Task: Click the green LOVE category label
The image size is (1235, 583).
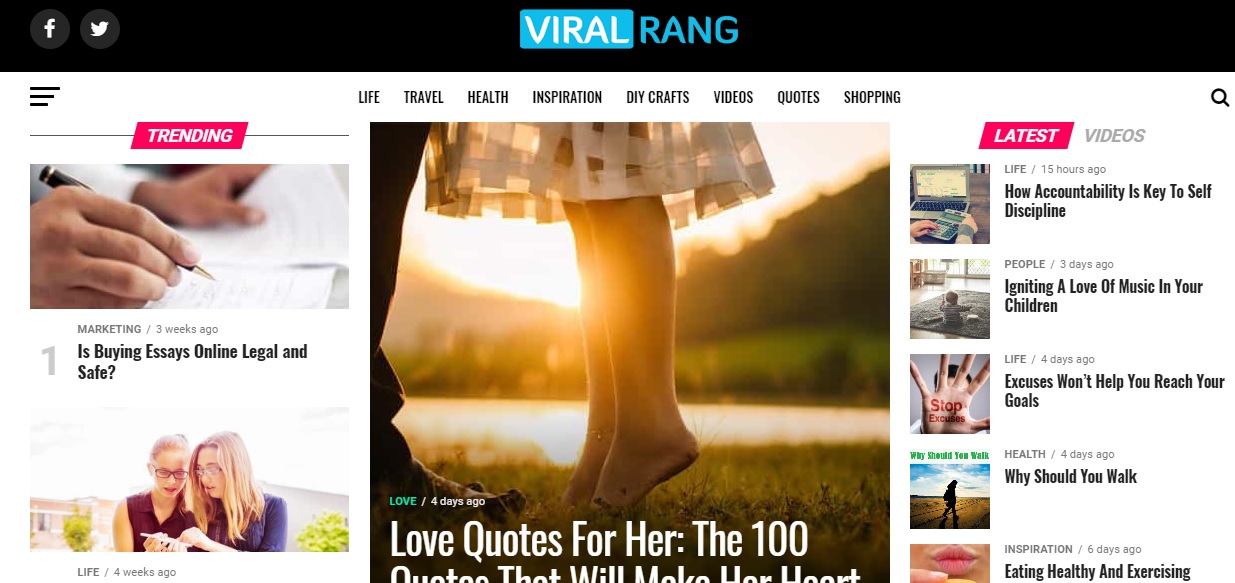Action: [403, 501]
